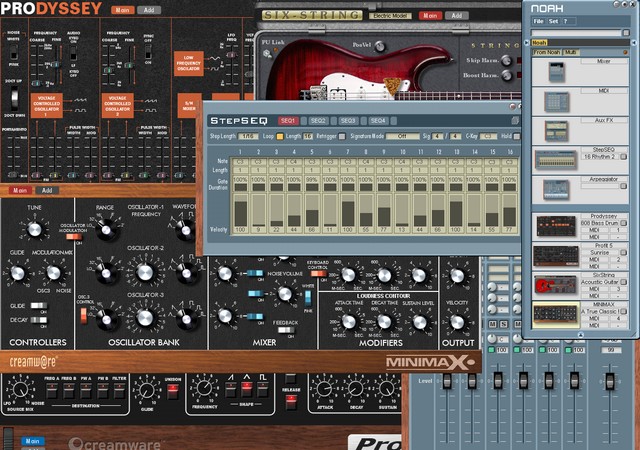This screenshot has height=450, width=640.
Task: Toggle the StepSEQ Retrigger checkbox
Action: (x=342, y=136)
